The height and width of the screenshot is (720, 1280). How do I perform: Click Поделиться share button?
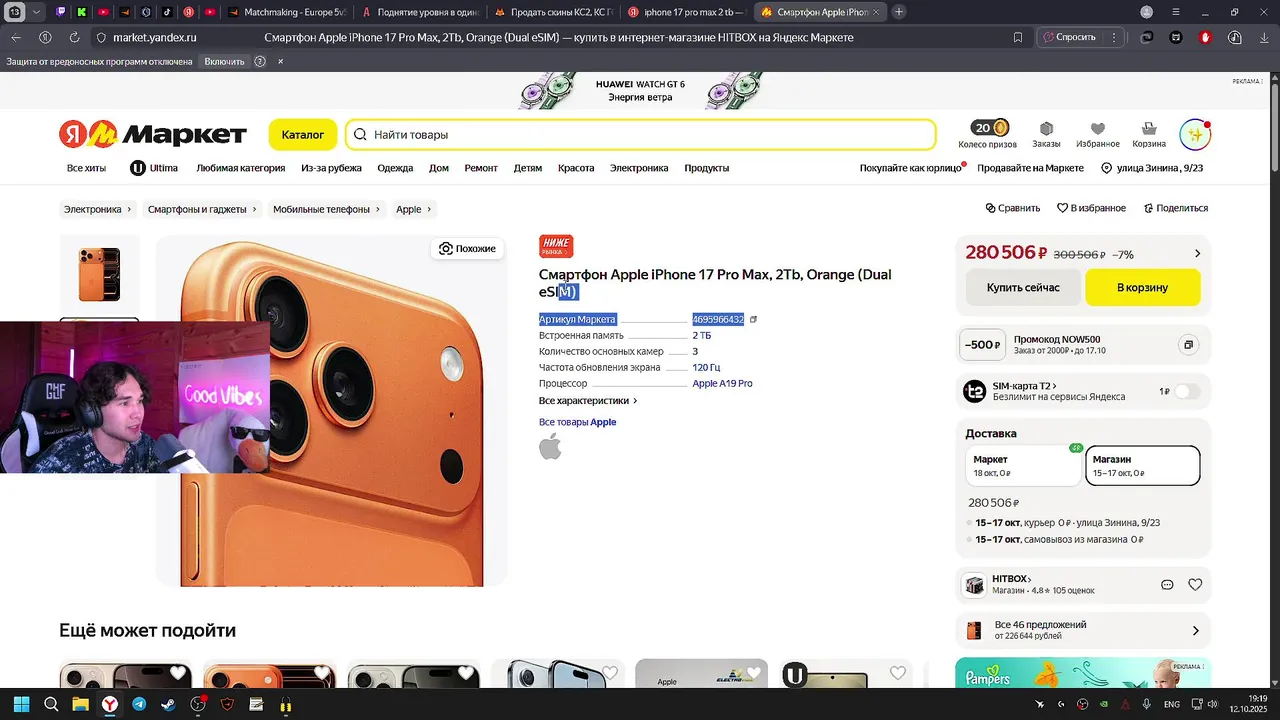1174,208
